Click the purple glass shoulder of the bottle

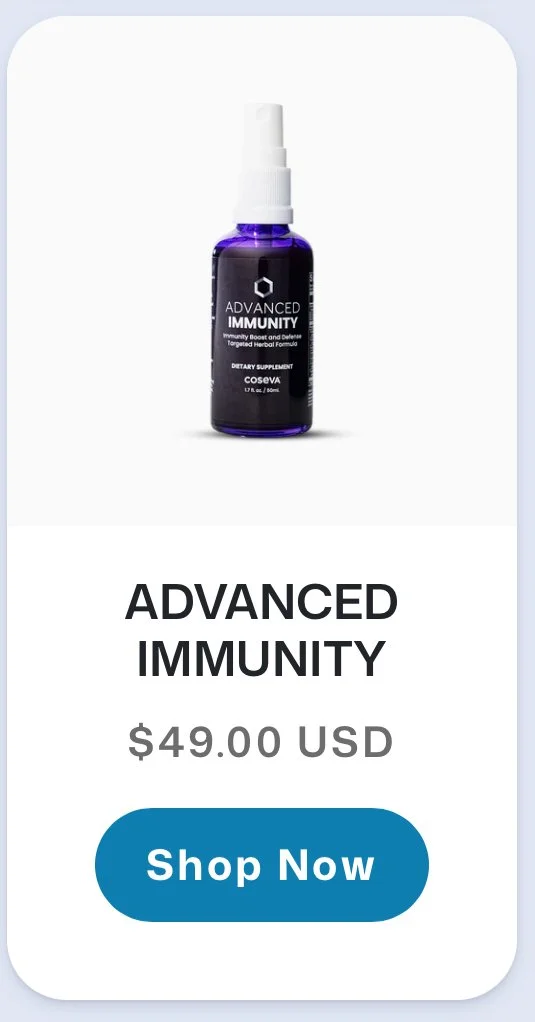(263, 237)
